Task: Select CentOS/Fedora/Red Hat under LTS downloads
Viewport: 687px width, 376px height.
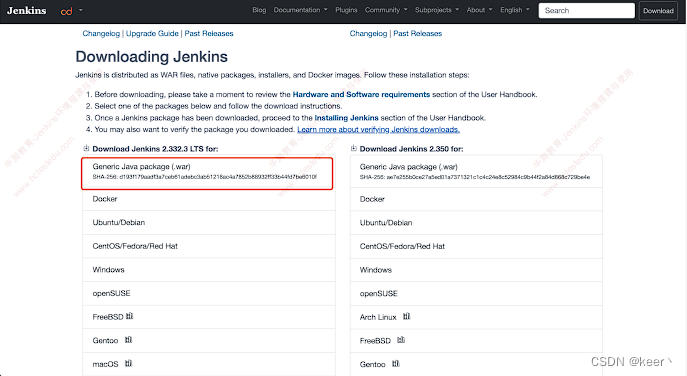Action: 209,246
